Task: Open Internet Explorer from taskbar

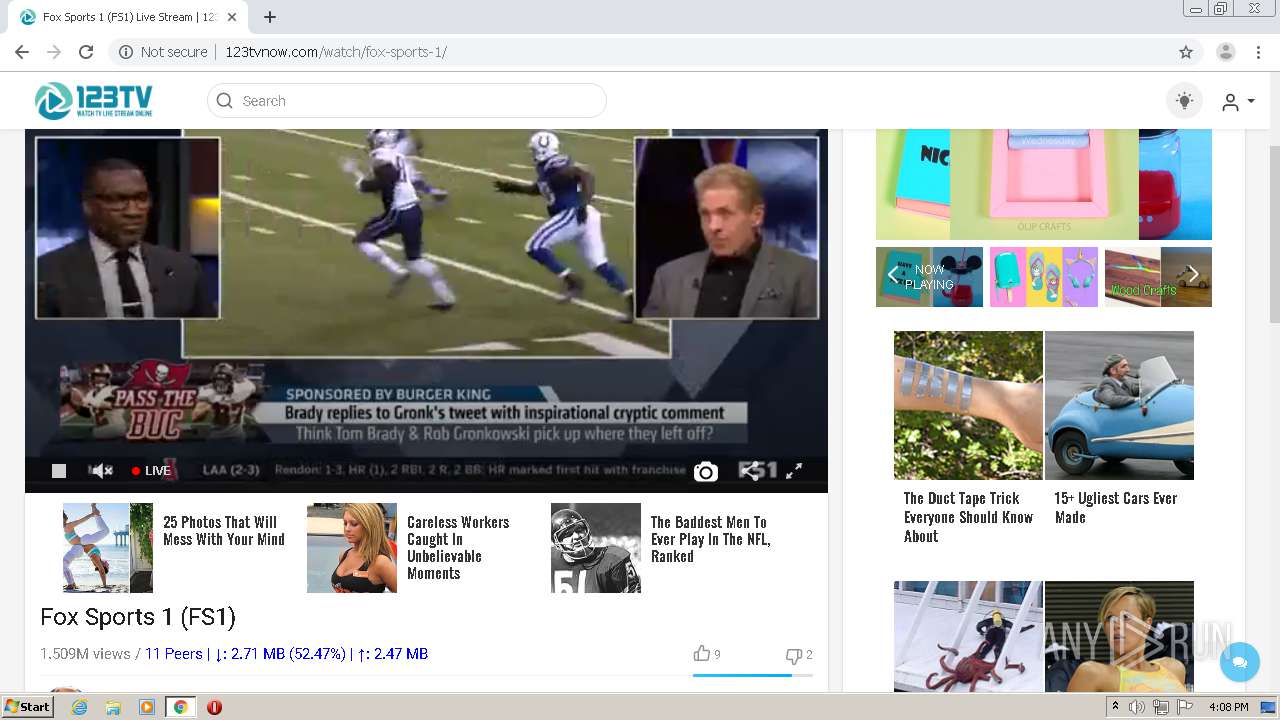Action: (x=79, y=707)
